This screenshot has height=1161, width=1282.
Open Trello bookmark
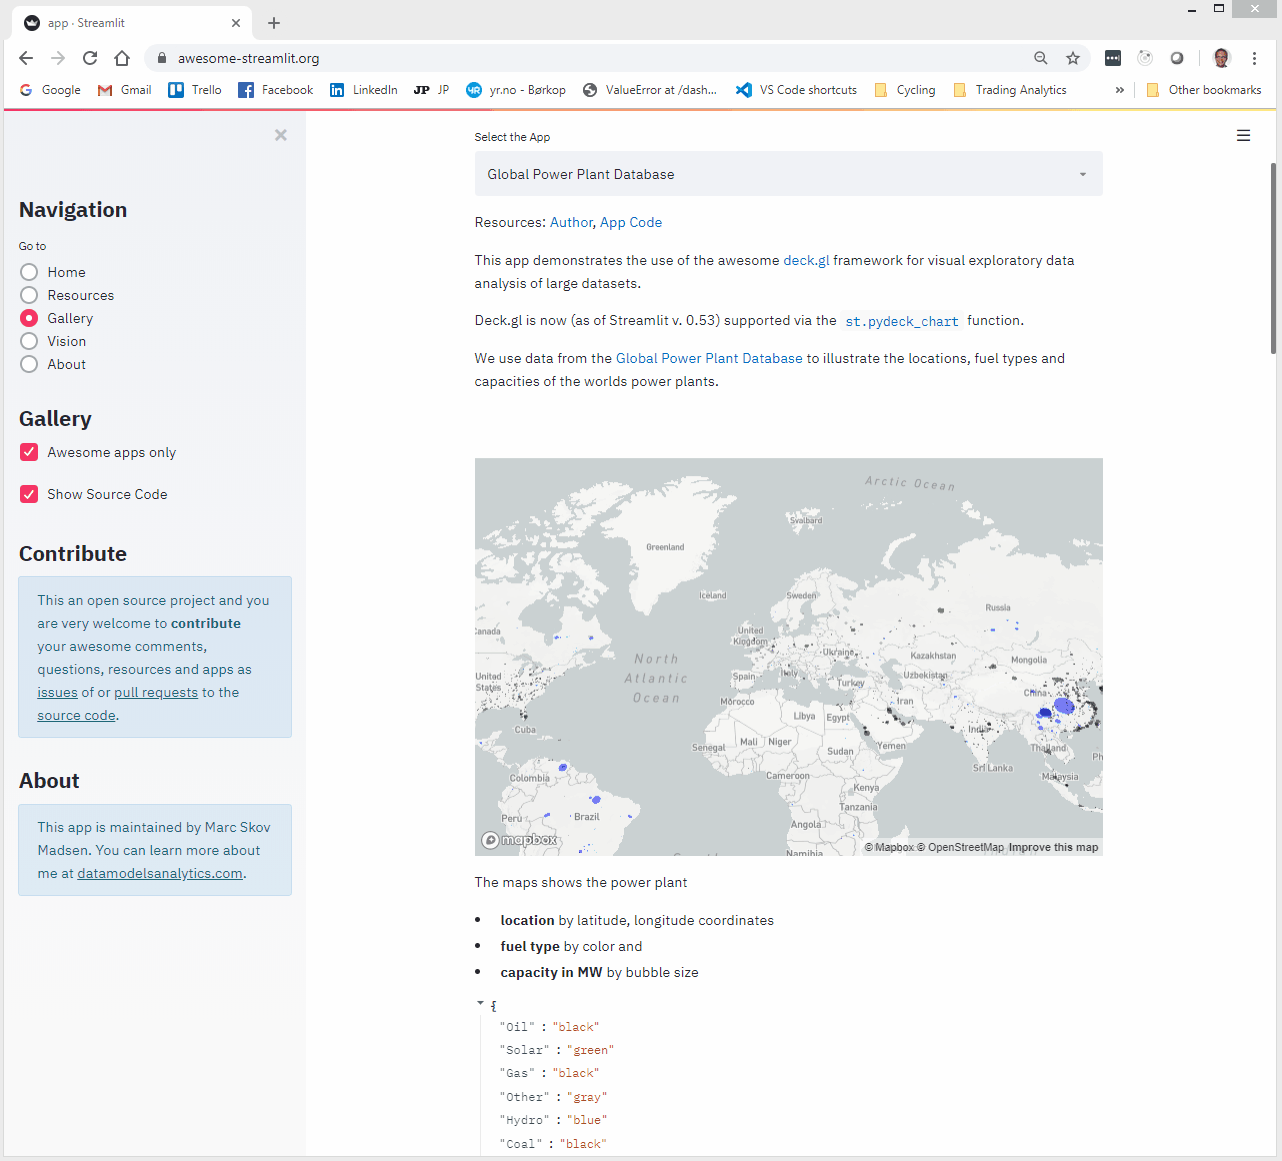195,90
